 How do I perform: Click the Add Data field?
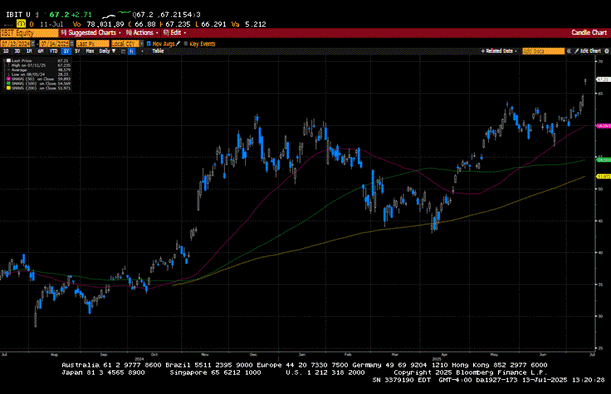click(543, 51)
